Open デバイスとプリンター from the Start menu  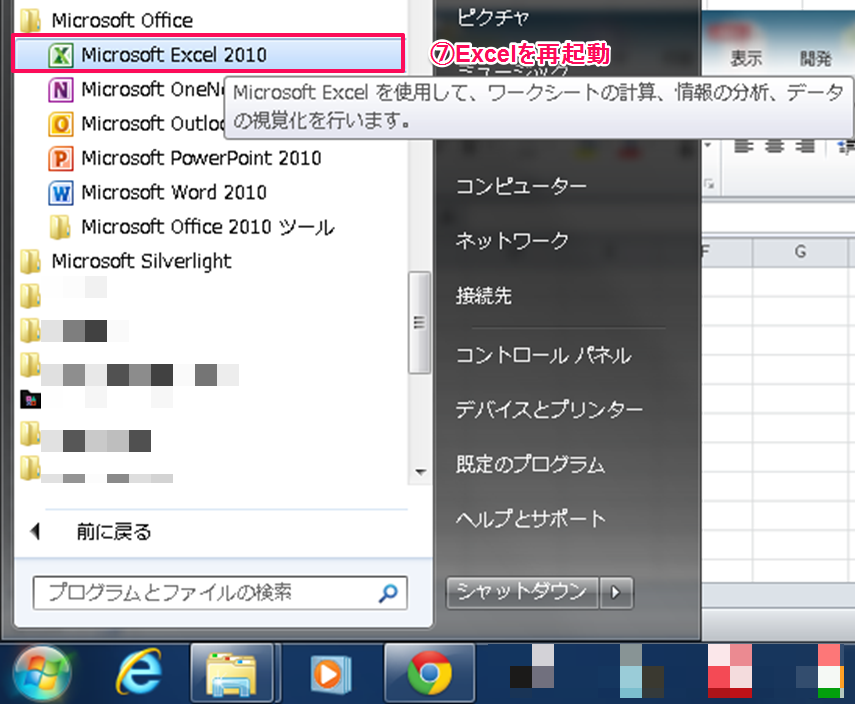(549, 410)
